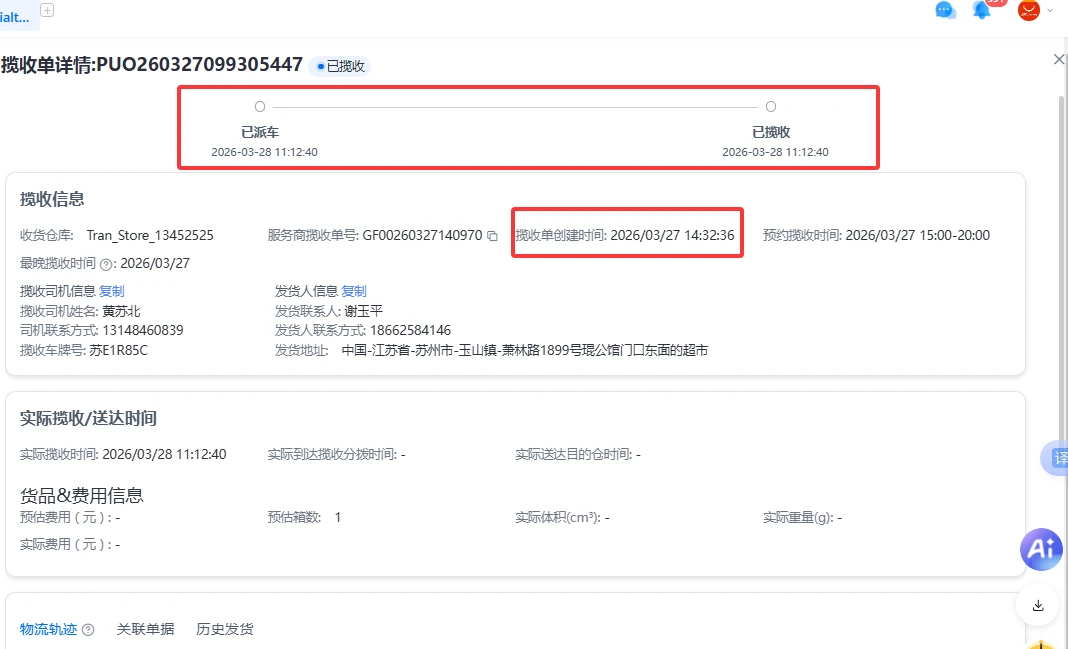
Task: Switch to the 历史发货 tab
Action: click(x=225, y=629)
